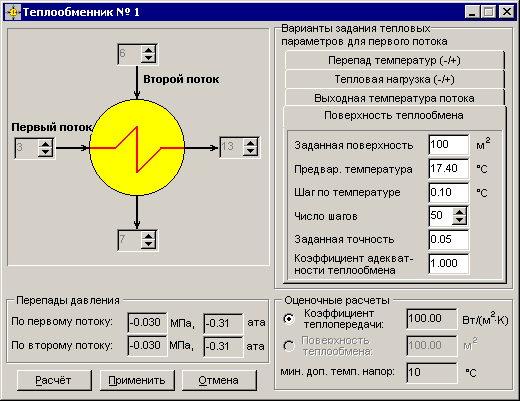
Task: Decrease the bottom outlet stream number 7
Action: click(148, 244)
